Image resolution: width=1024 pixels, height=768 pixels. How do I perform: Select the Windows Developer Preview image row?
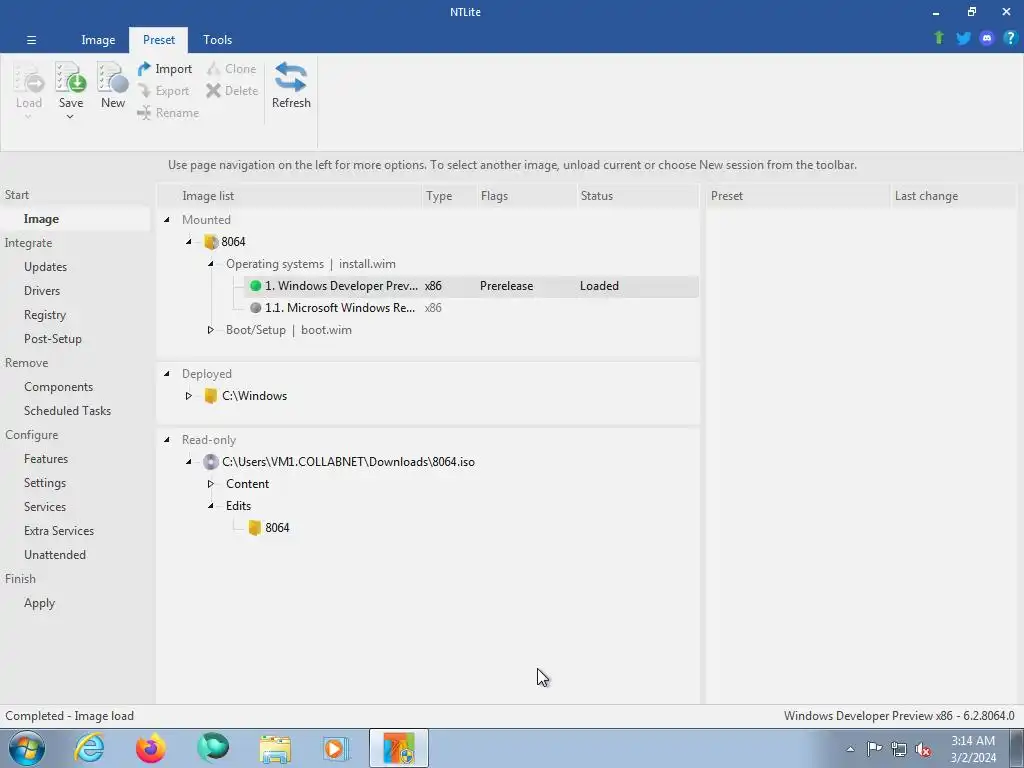(x=471, y=286)
